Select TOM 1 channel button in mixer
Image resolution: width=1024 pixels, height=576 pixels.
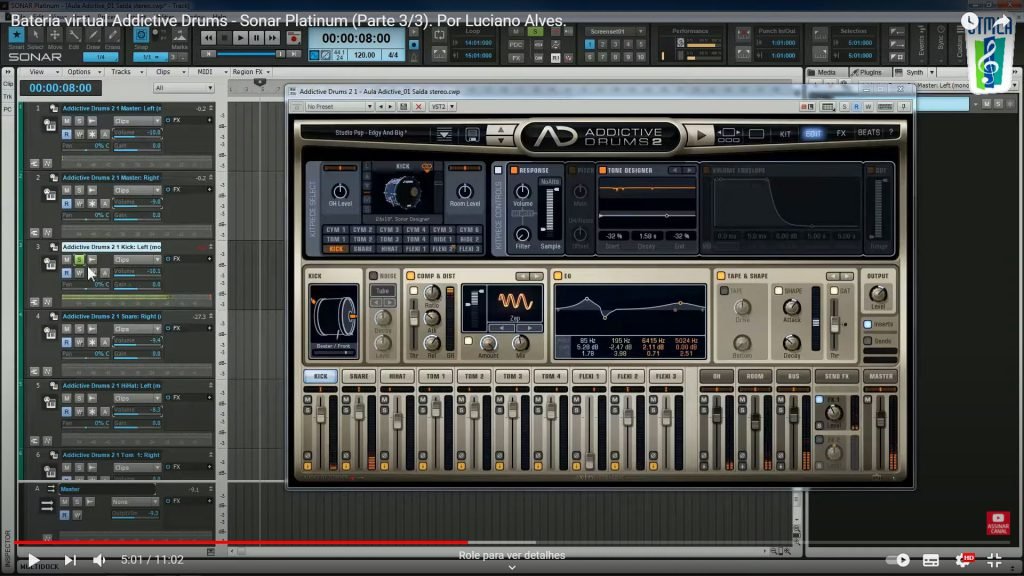[x=436, y=377]
